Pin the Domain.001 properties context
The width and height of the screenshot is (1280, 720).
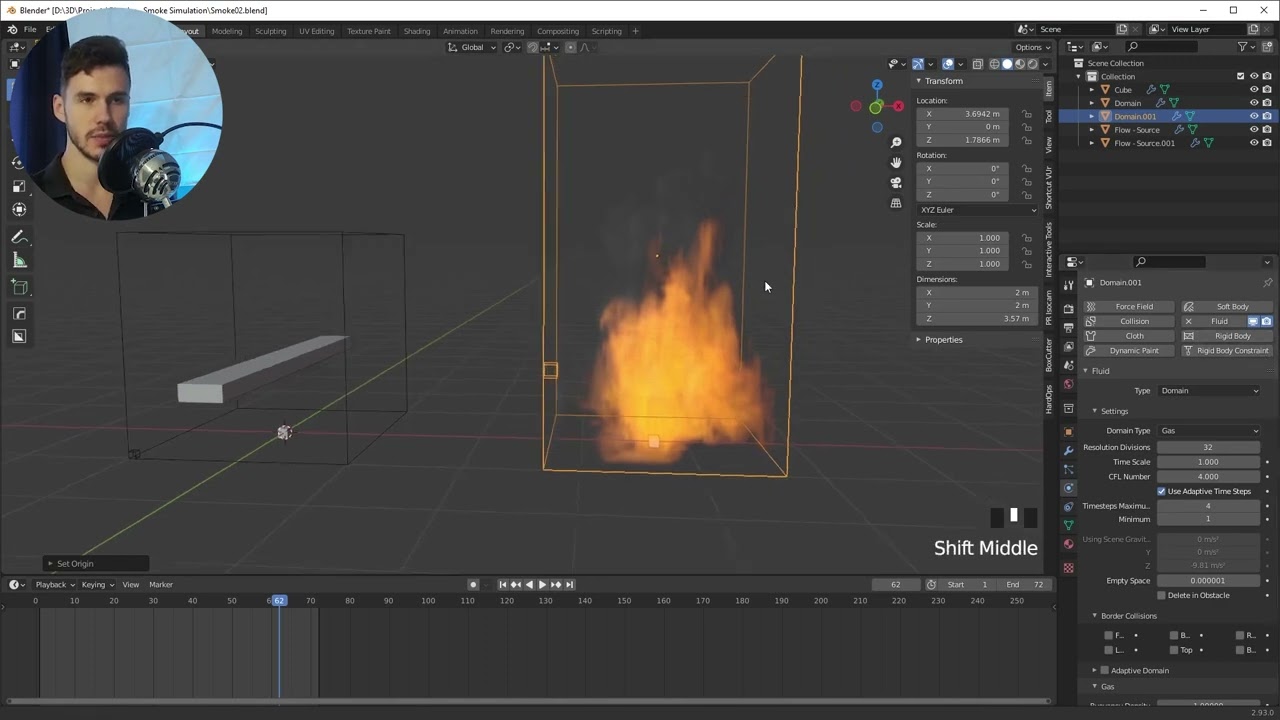click(x=1267, y=283)
